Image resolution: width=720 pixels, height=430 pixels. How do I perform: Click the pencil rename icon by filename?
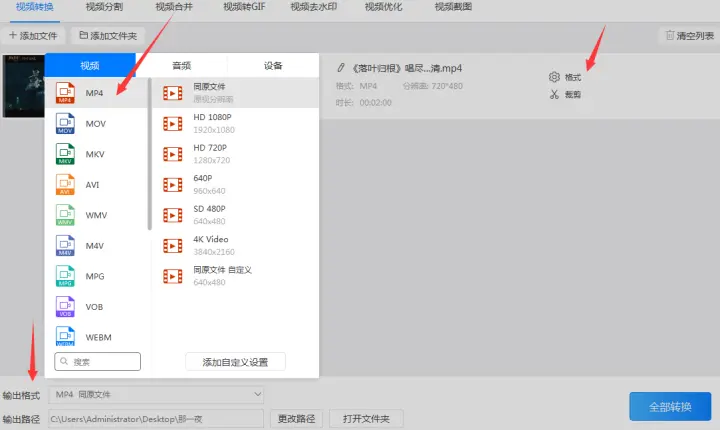[341, 68]
